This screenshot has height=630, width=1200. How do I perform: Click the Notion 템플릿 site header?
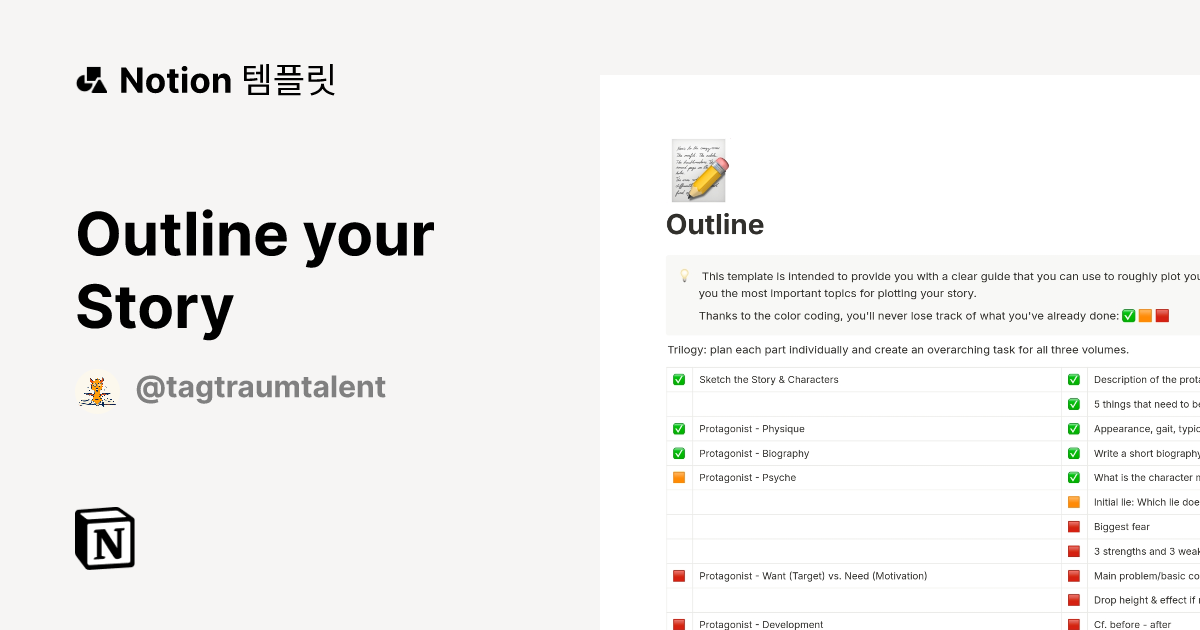pyautogui.click(x=226, y=80)
